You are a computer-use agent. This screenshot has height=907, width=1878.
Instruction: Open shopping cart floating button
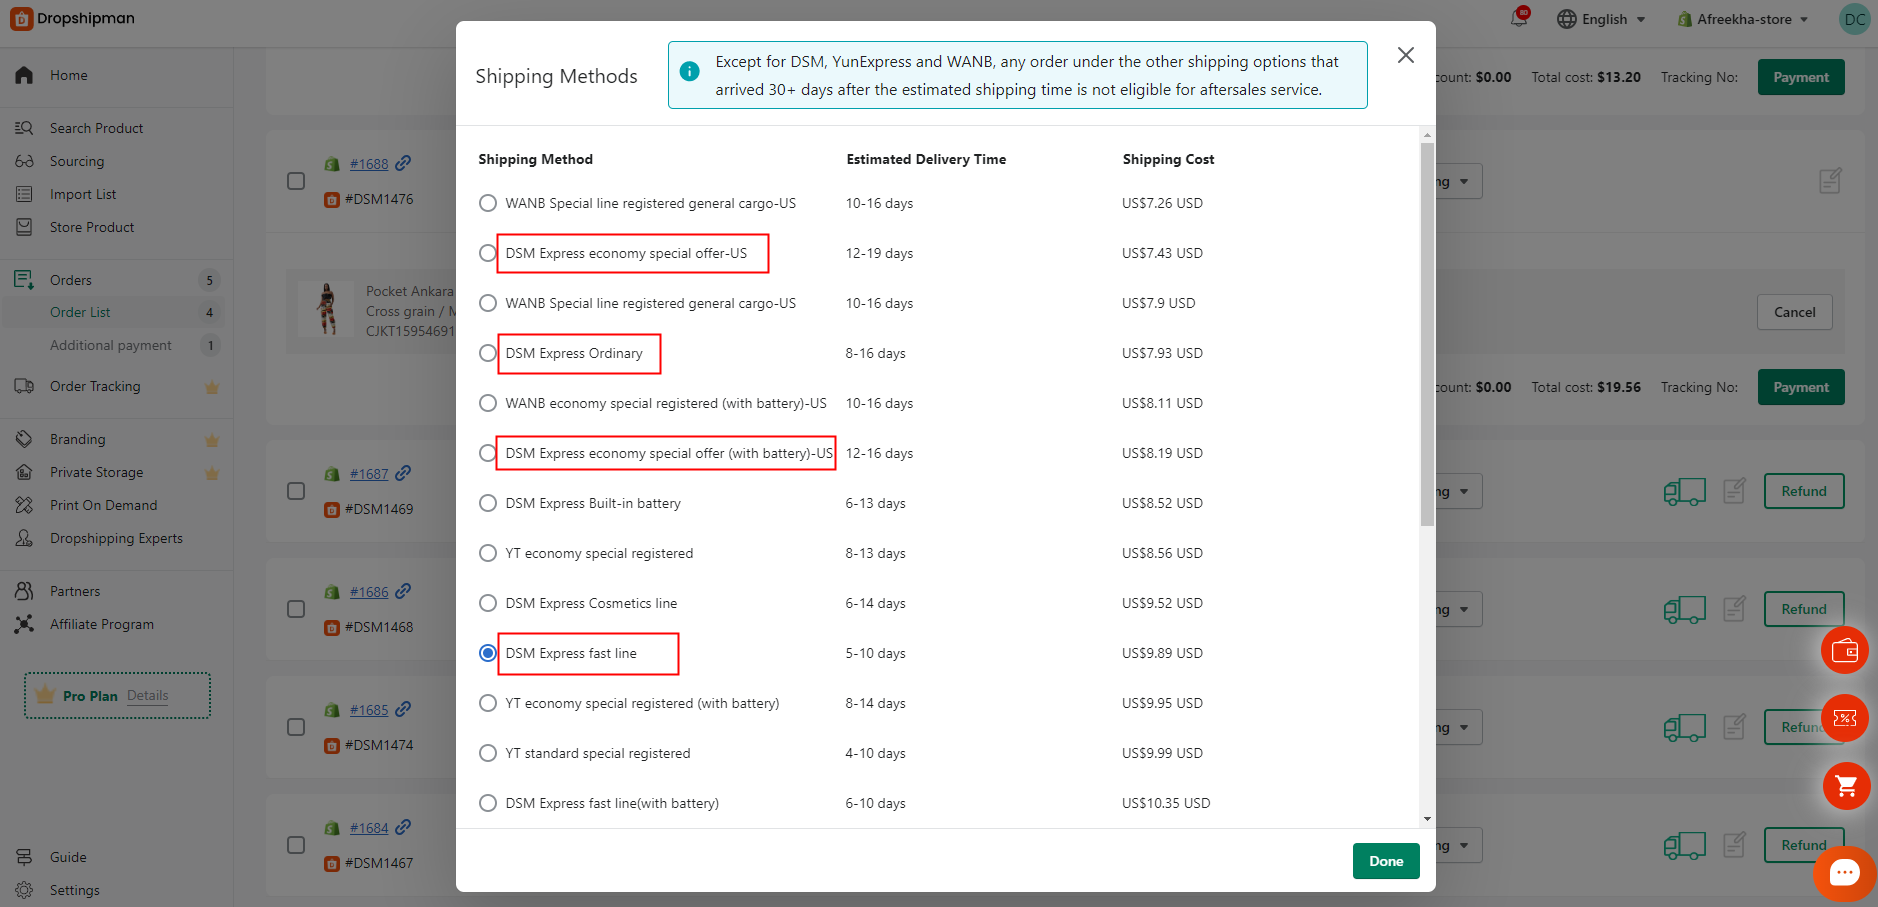pyautogui.click(x=1845, y=786)
